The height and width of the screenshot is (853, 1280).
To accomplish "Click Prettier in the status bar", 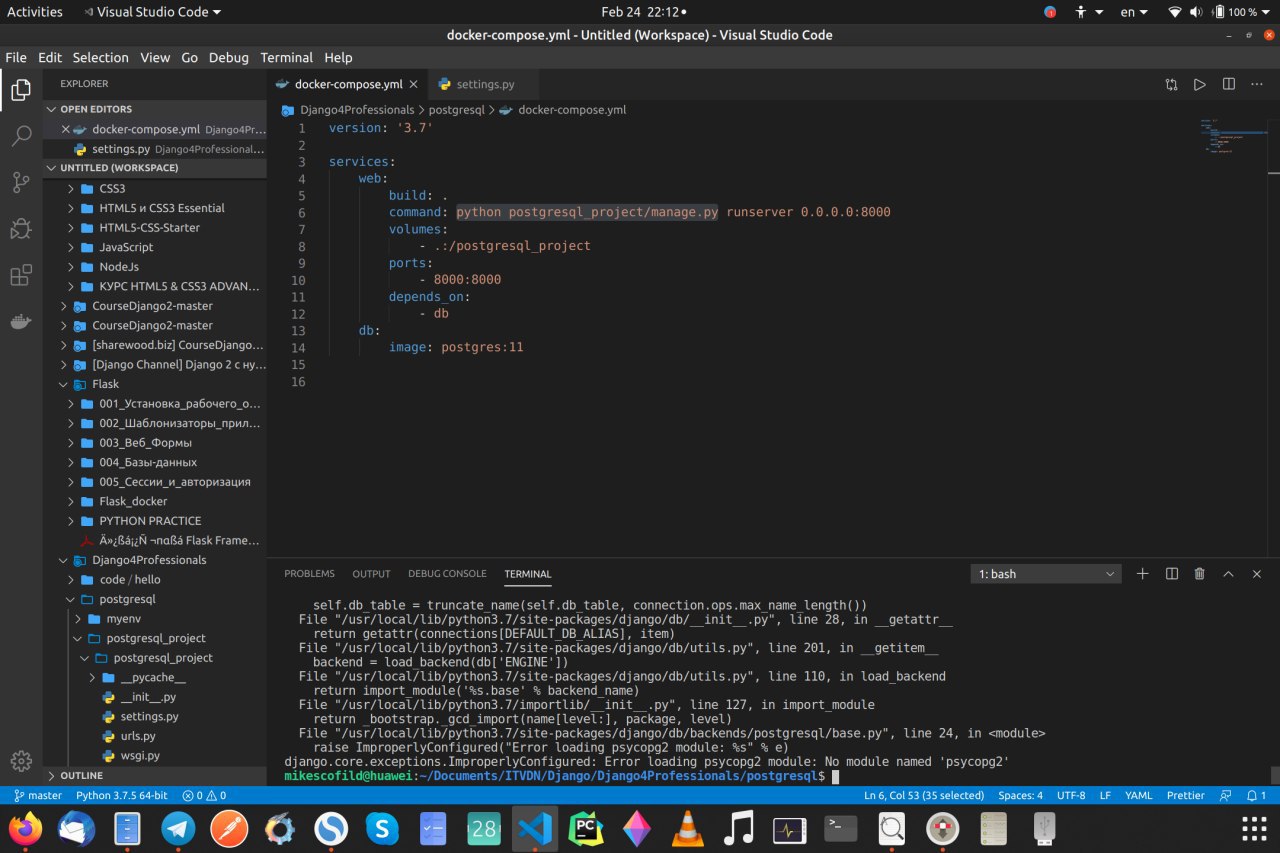I will tap(1186, 796).
